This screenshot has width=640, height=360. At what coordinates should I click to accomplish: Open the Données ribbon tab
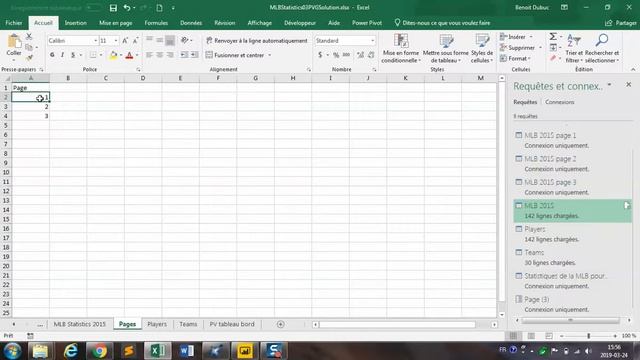click(191, 23)
